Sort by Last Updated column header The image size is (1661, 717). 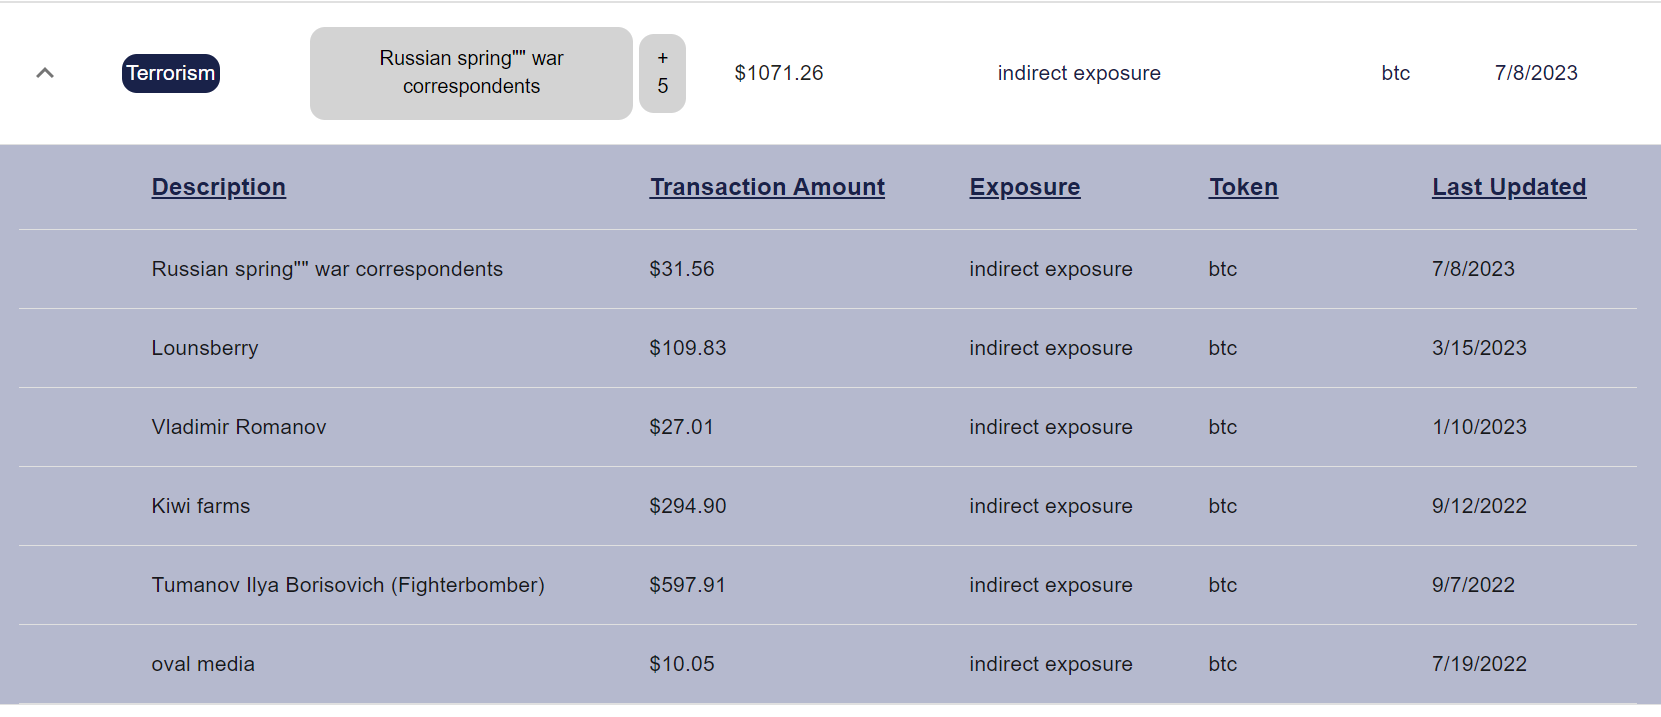pos(1509,187)
